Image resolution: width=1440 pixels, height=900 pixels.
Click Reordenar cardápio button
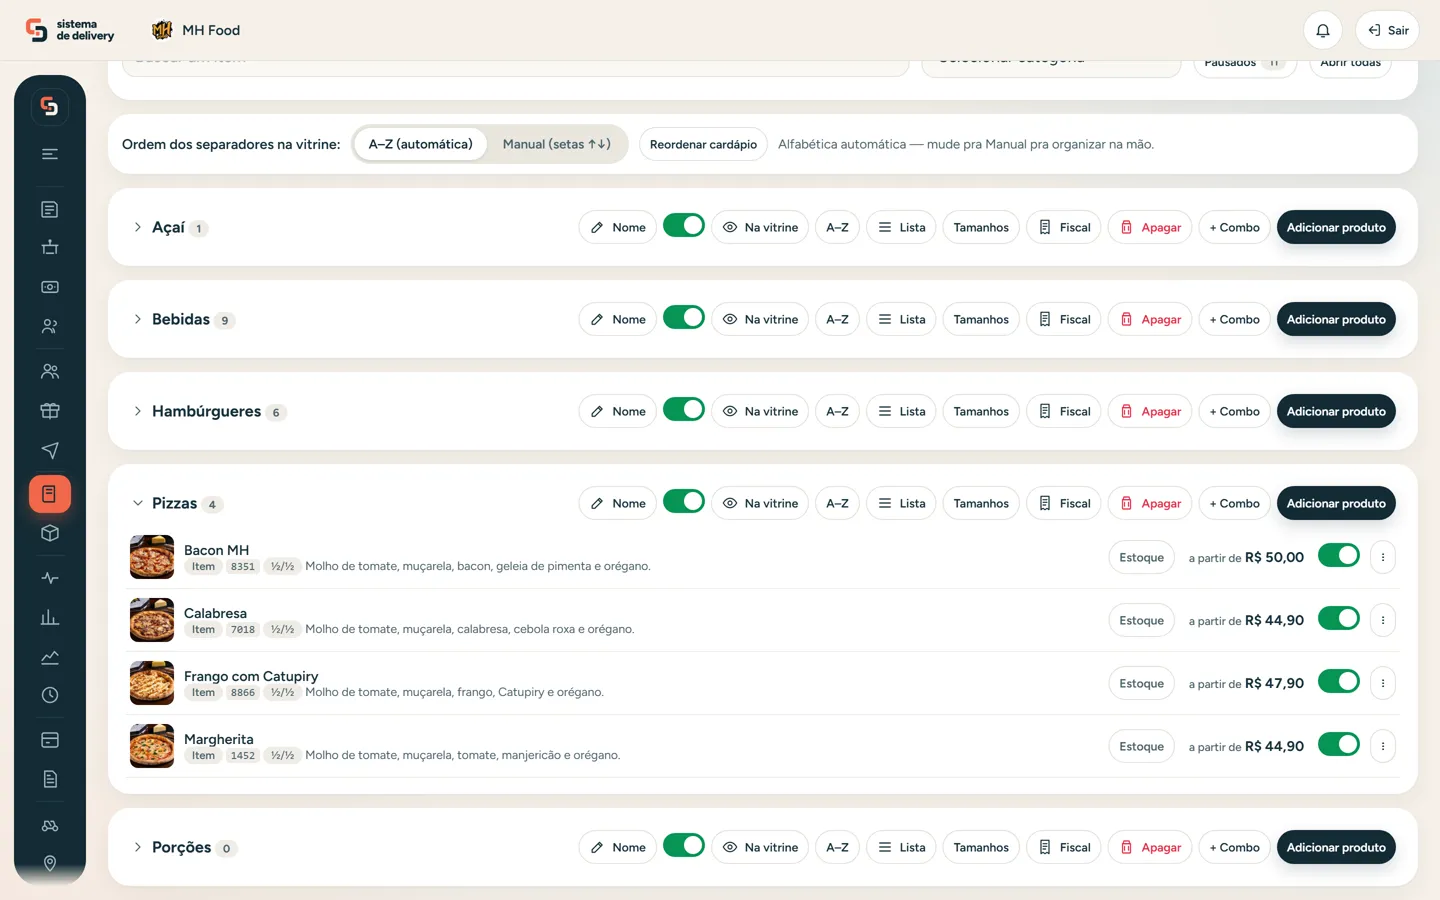point(703,144)
